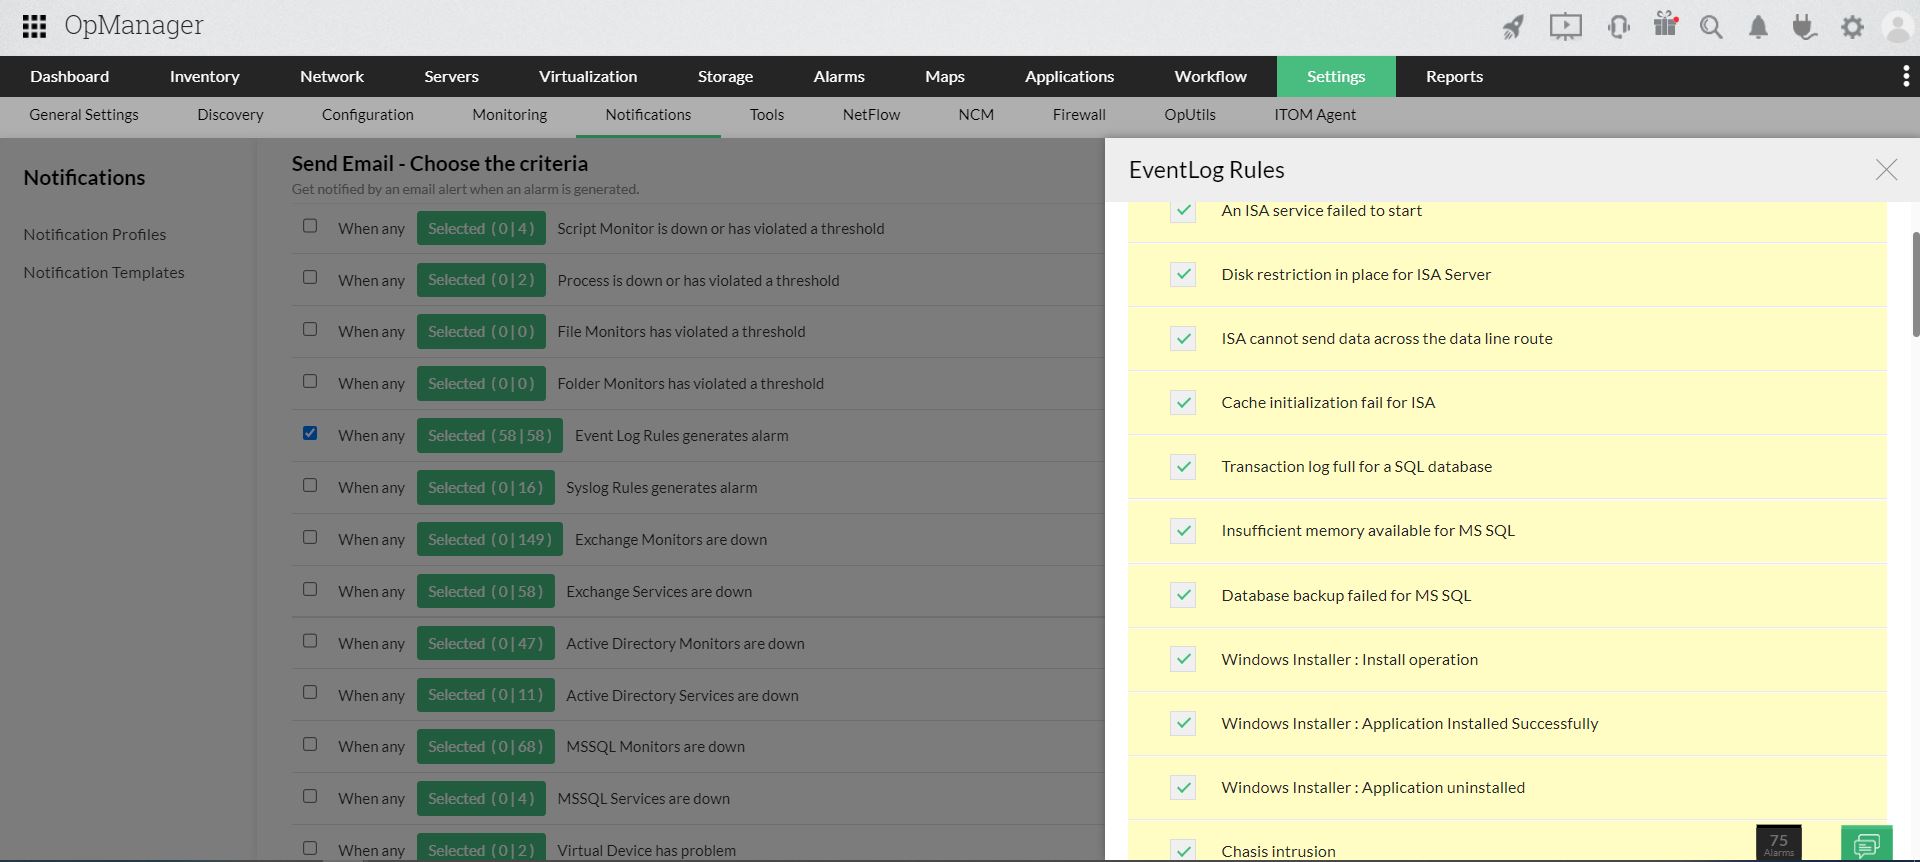Open the video presentation icon
The height and width of the screenshot is (862, 1920).
tap(1566, 27)
